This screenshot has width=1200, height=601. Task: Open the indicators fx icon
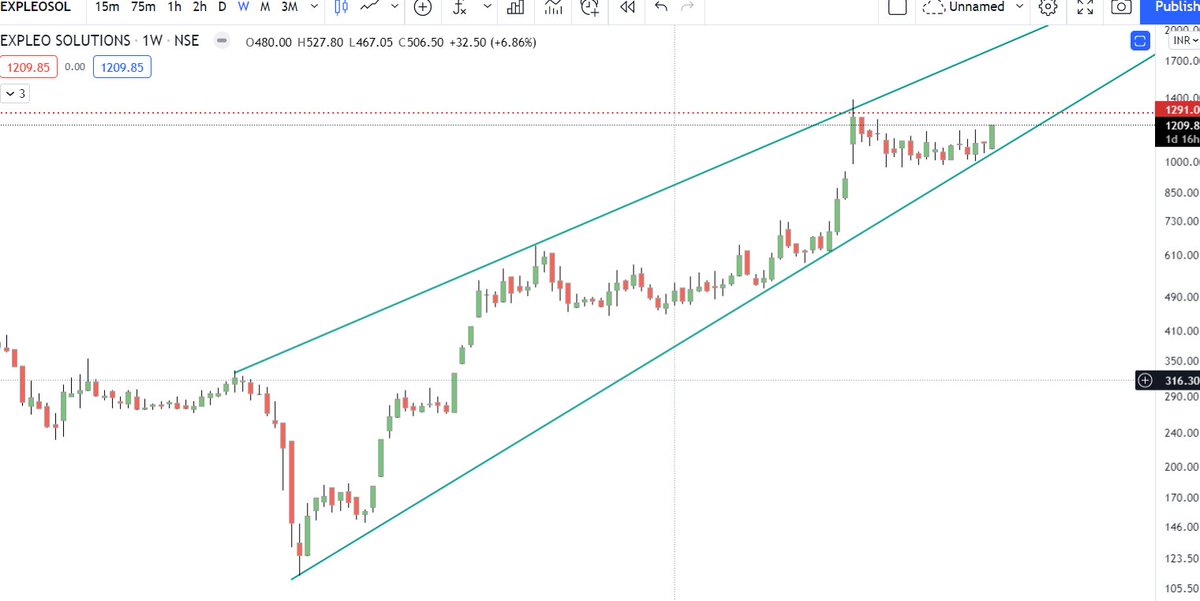(459, 7)
